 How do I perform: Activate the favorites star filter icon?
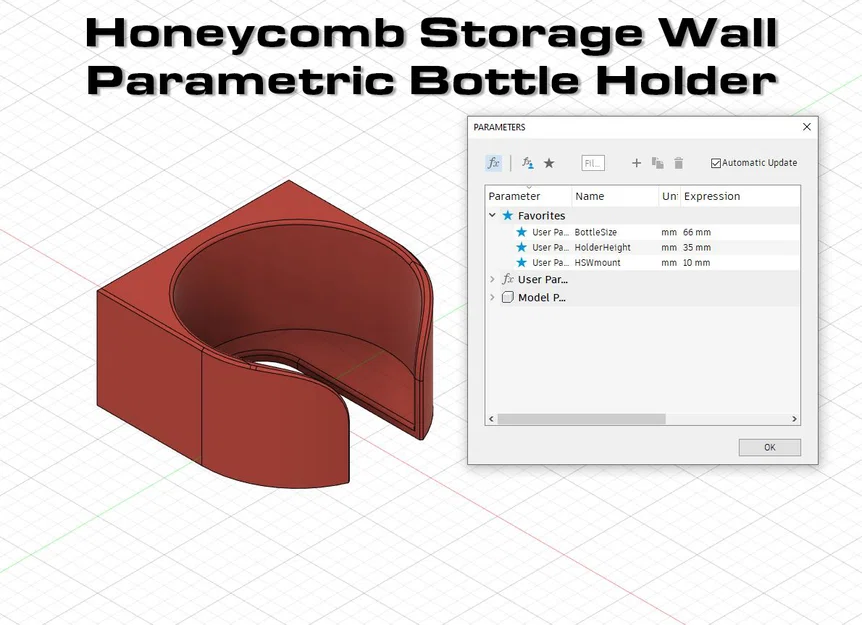(x=548, y=163)
